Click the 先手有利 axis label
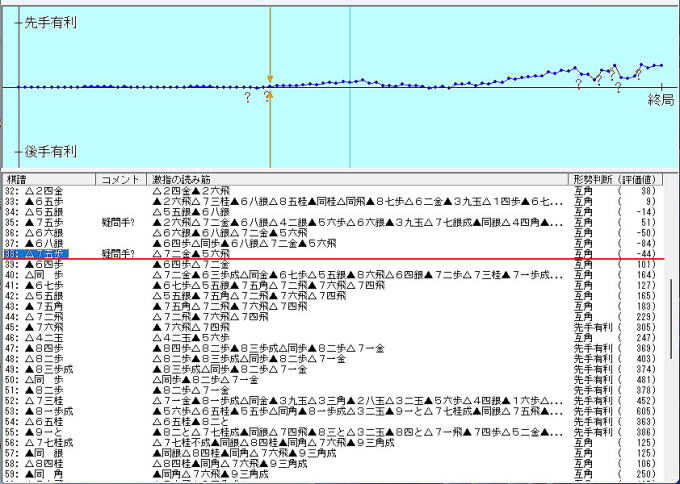 (50, 23)
